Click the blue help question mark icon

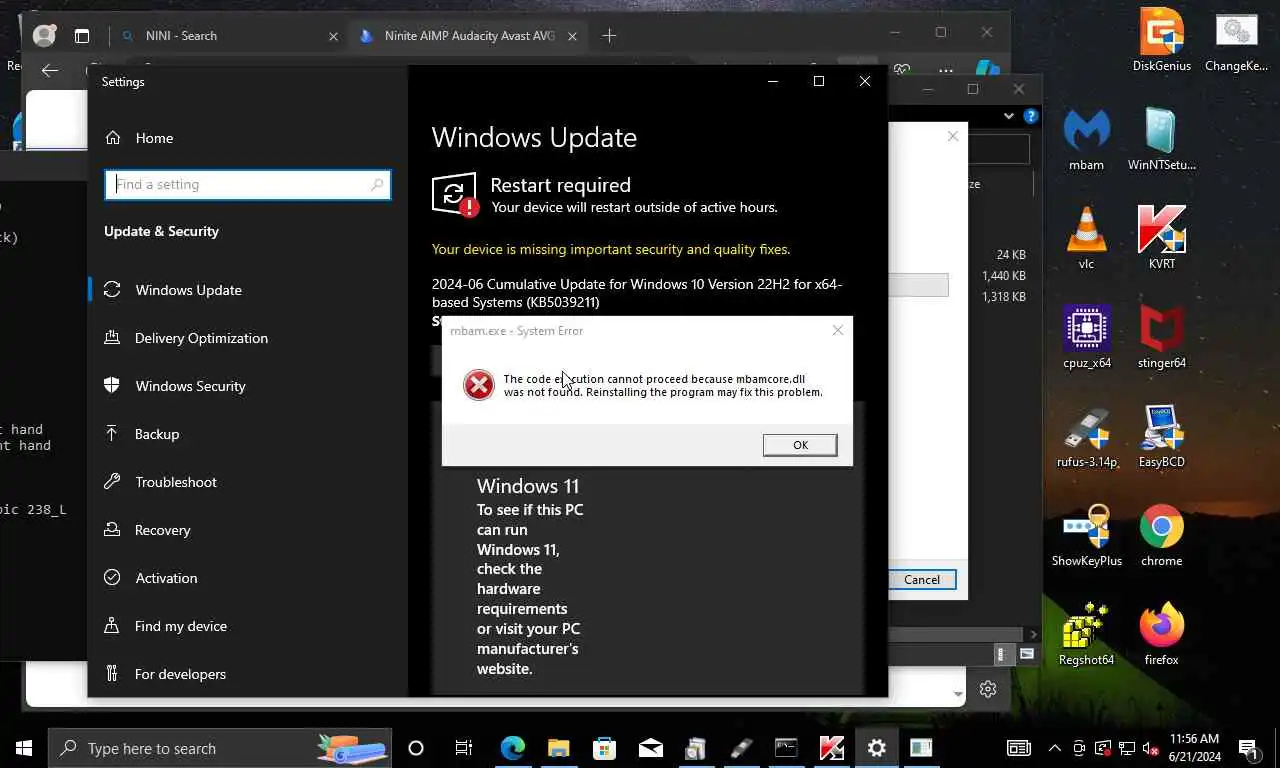coord(1030,116)
